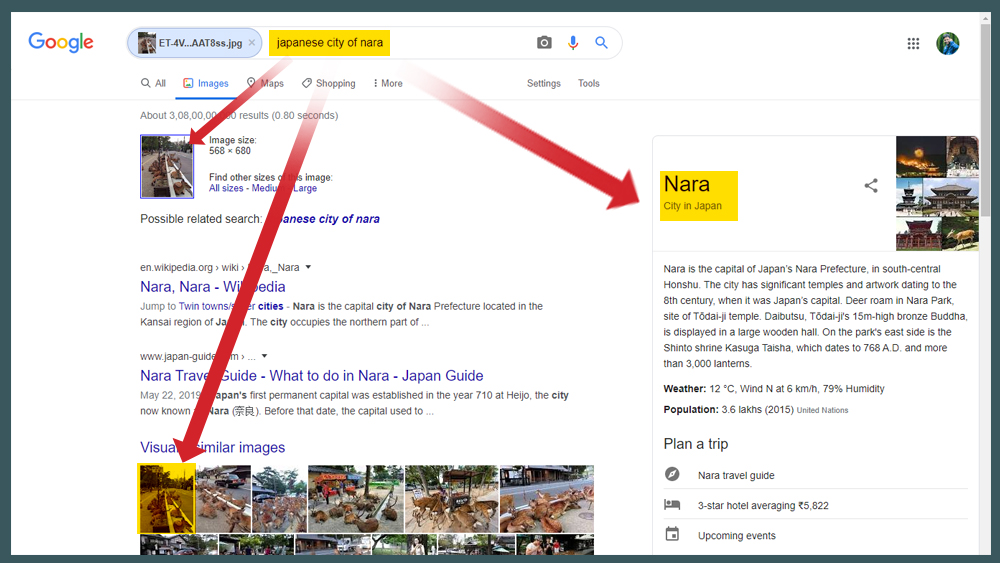The image size is (1000, 563).
Task: Share the Nara knowledge panel
Action: (871, 186)
